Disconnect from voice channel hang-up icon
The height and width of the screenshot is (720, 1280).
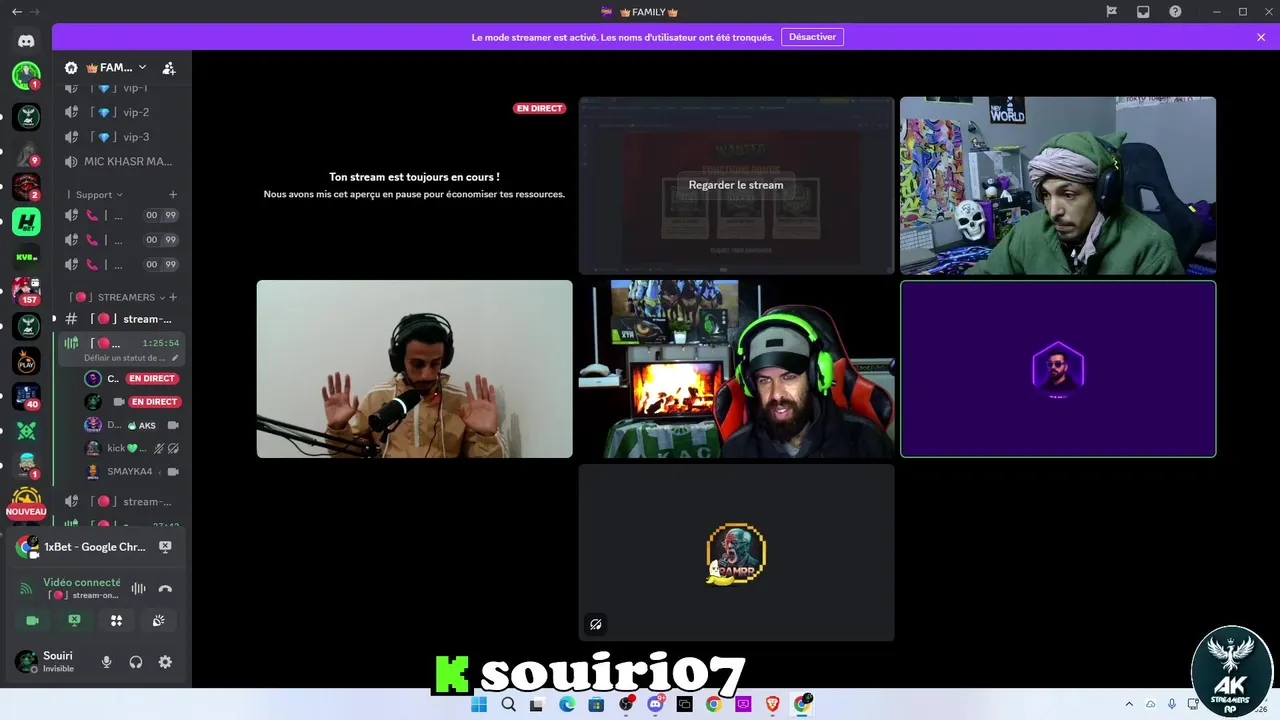165,589
